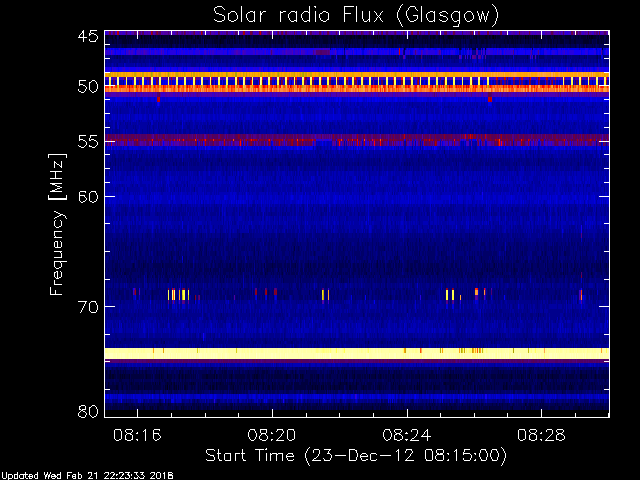The width and height of the screenshot is (640, 480).
Task: Click the 60 frequency tick label
Action: (x=88, y=197)
